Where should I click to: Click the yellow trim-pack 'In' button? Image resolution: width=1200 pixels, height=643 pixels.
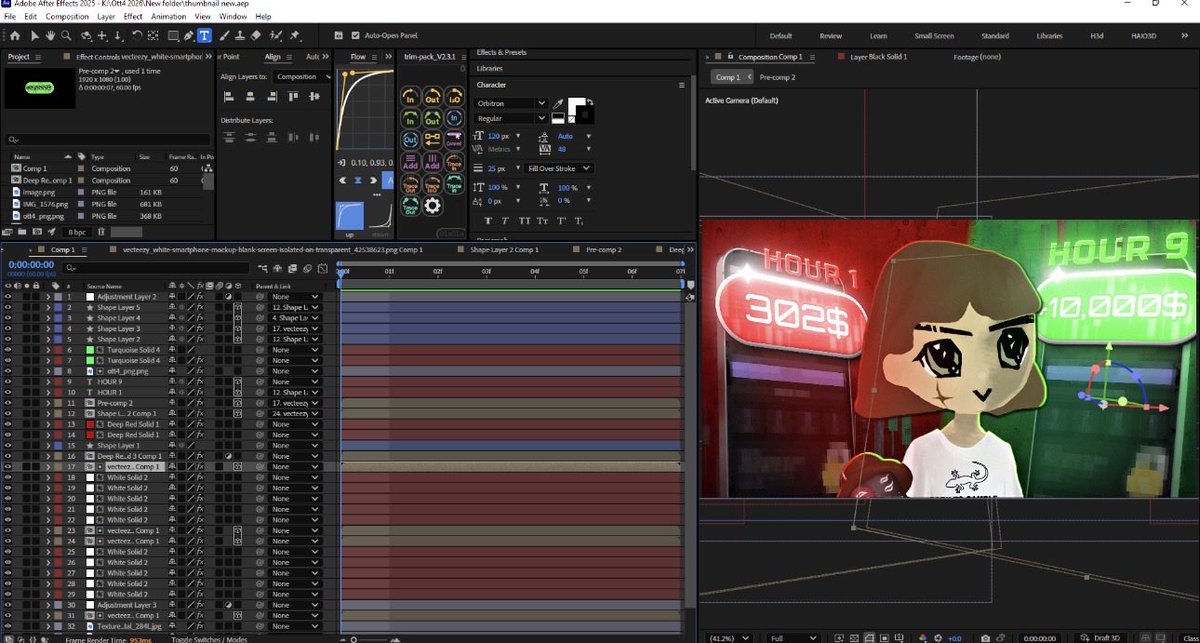410,98
